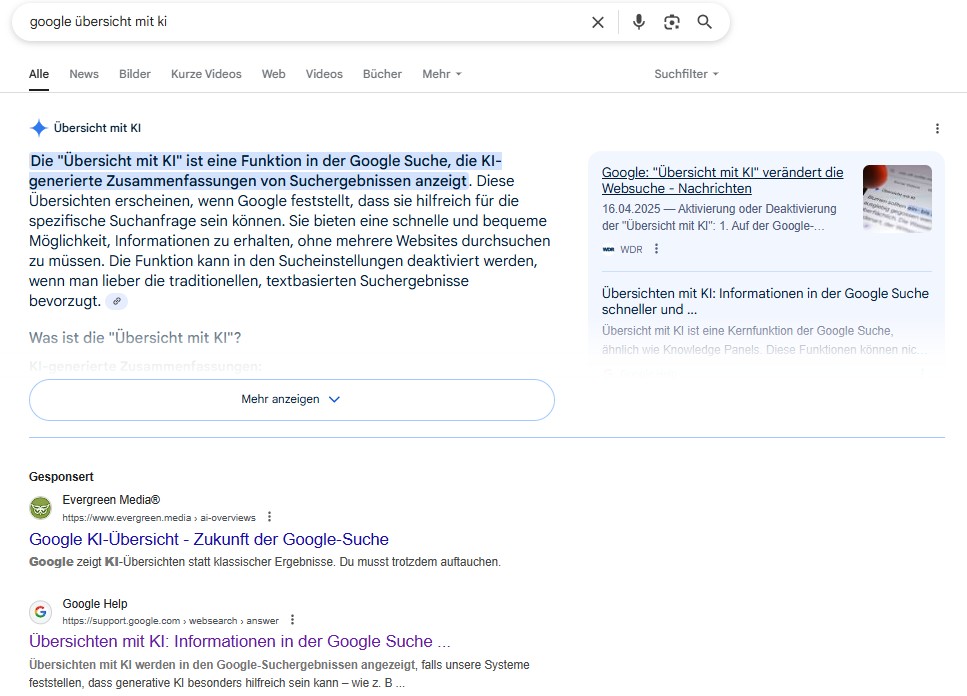Submit search with magnifying glass icon
This screenshot has width=967, height=696.
click(x=704, y=22)
